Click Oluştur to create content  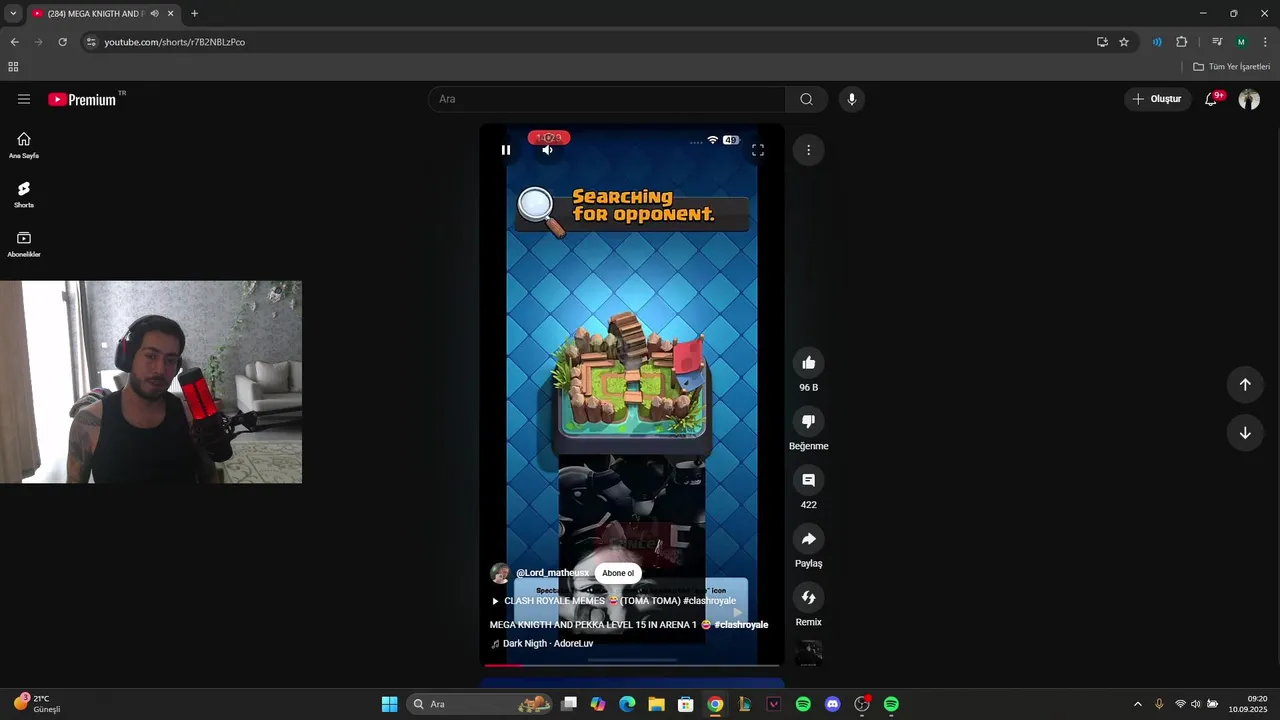point(1156,99)
